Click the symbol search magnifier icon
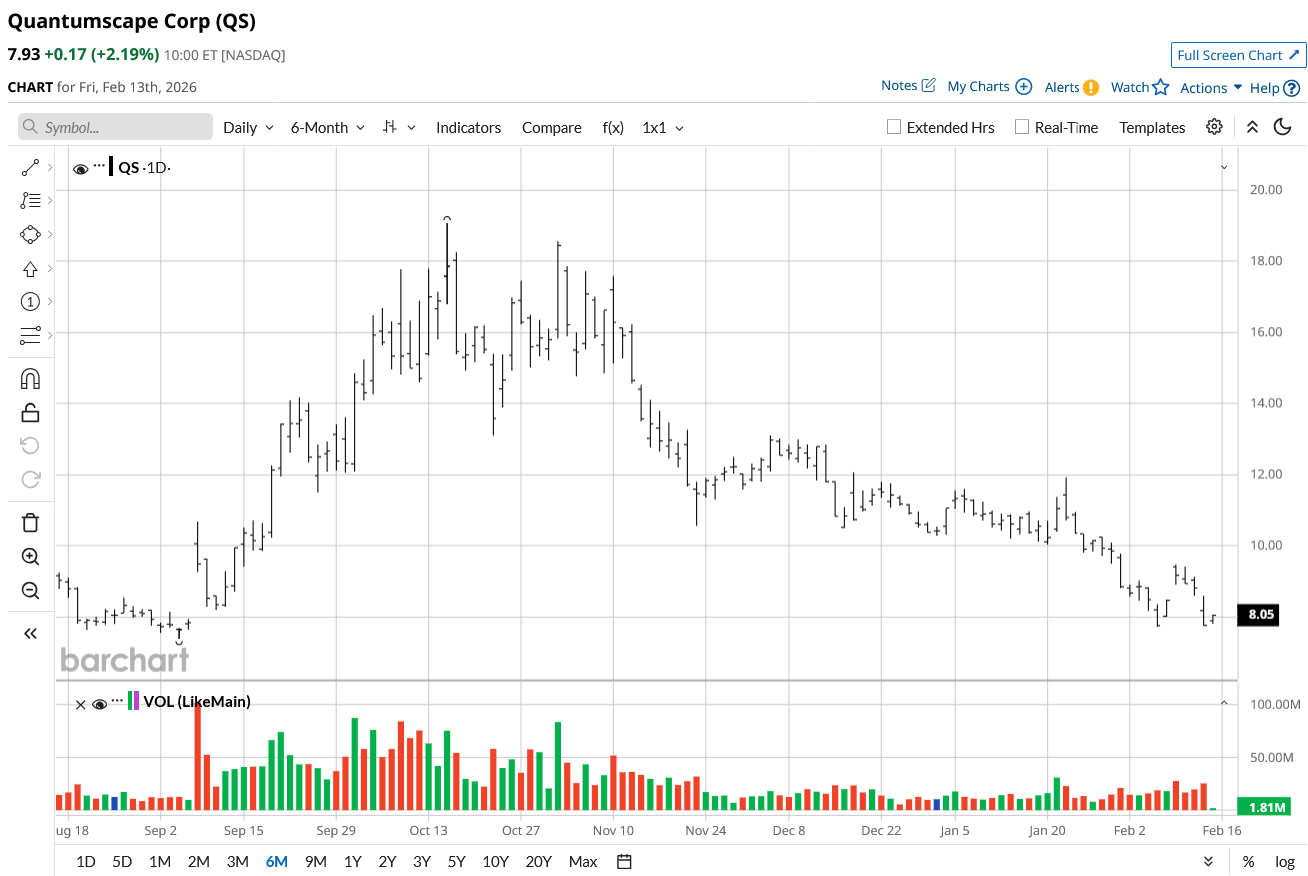Screen dimensions: 1308x876 pyautogui.click(x=30, y=128)
